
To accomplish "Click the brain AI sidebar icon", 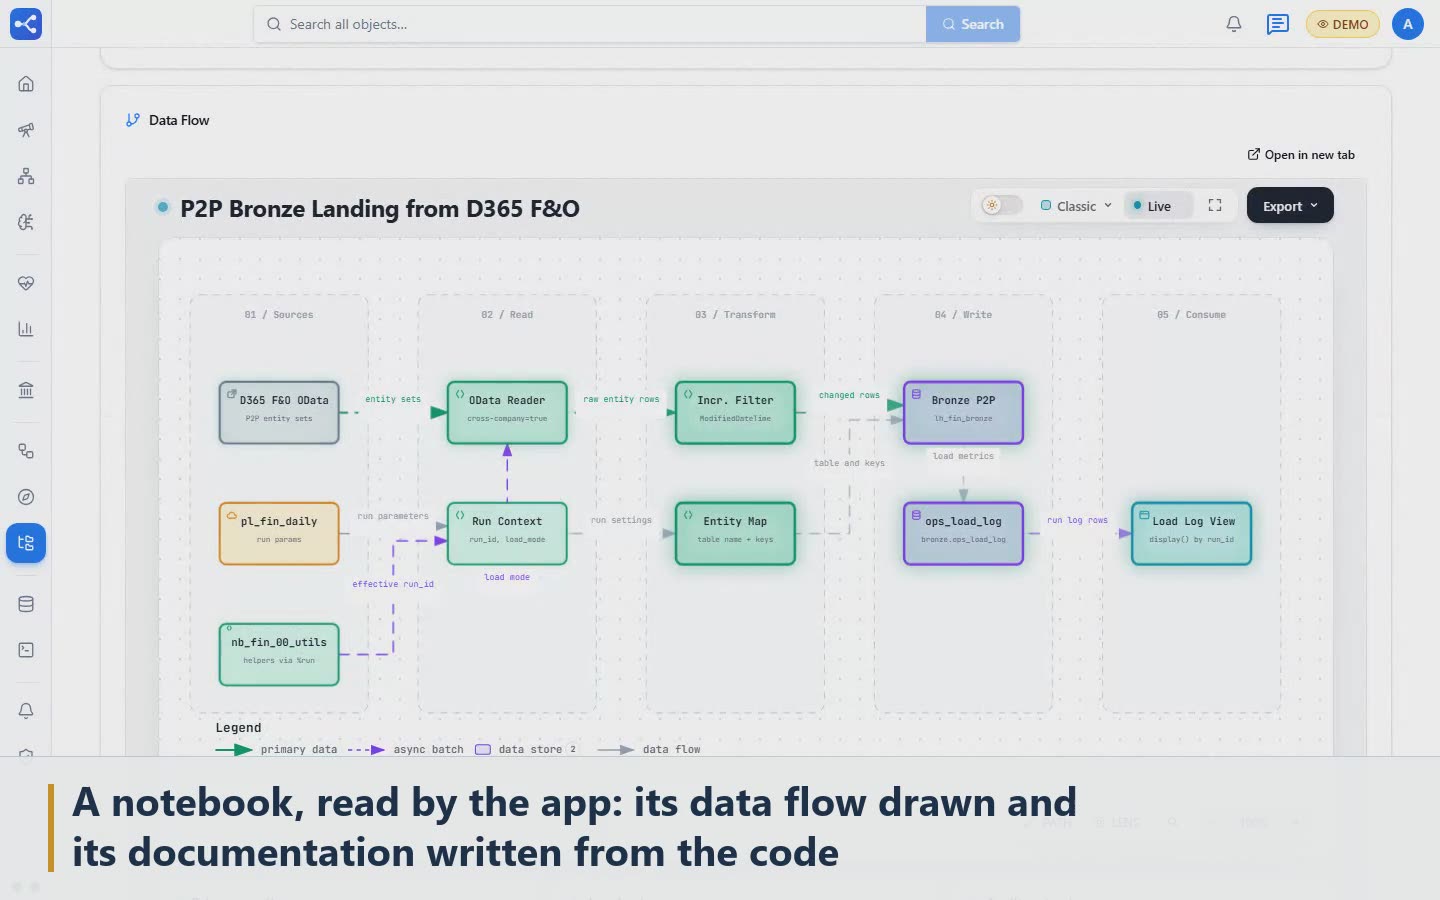I will click(26, 222).
